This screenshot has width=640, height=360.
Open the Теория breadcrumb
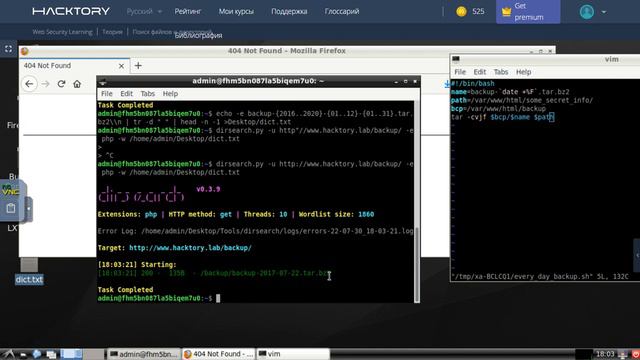point(112,32)
